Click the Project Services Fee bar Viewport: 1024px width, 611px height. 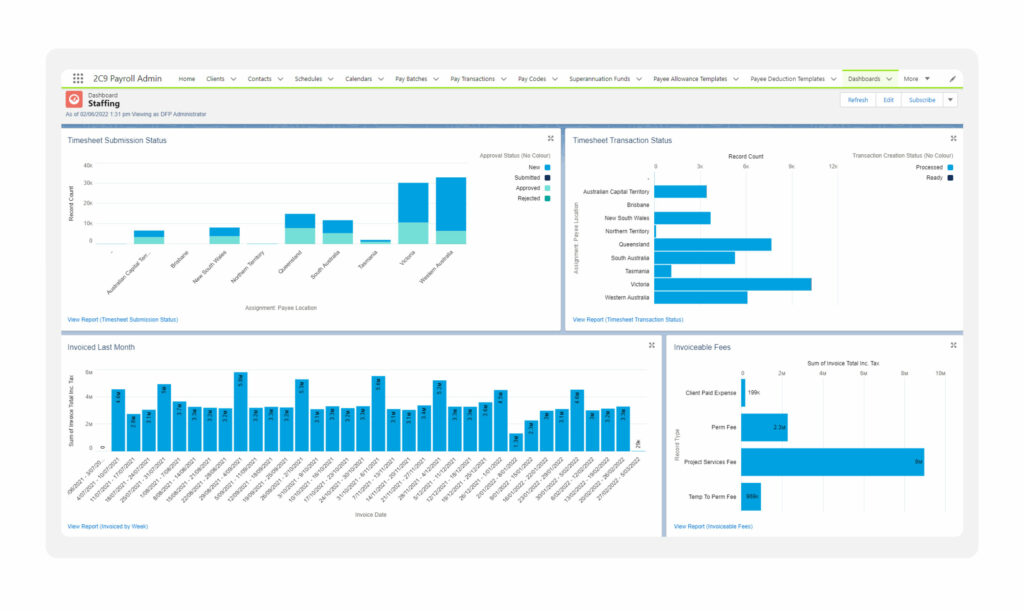click(833, 462)
